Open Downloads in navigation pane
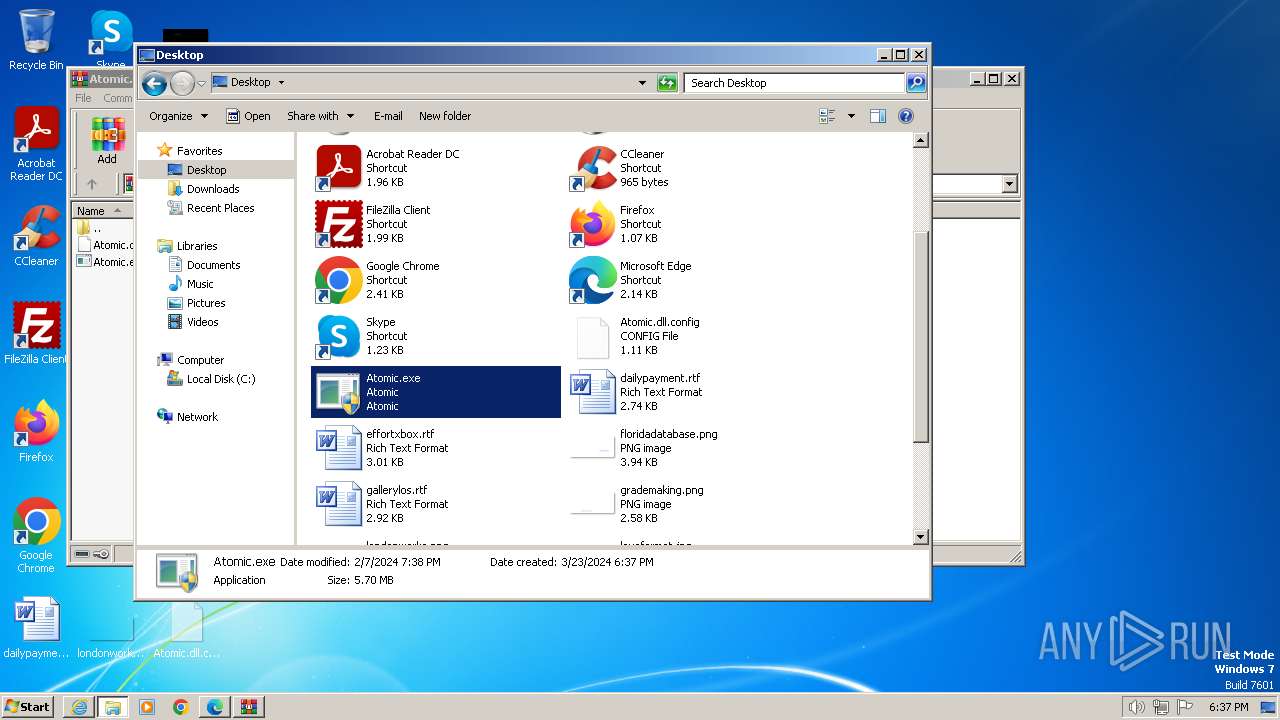The width and height of the screenshot is (1280, 720). pyautogui.click(x=213, y=189)
